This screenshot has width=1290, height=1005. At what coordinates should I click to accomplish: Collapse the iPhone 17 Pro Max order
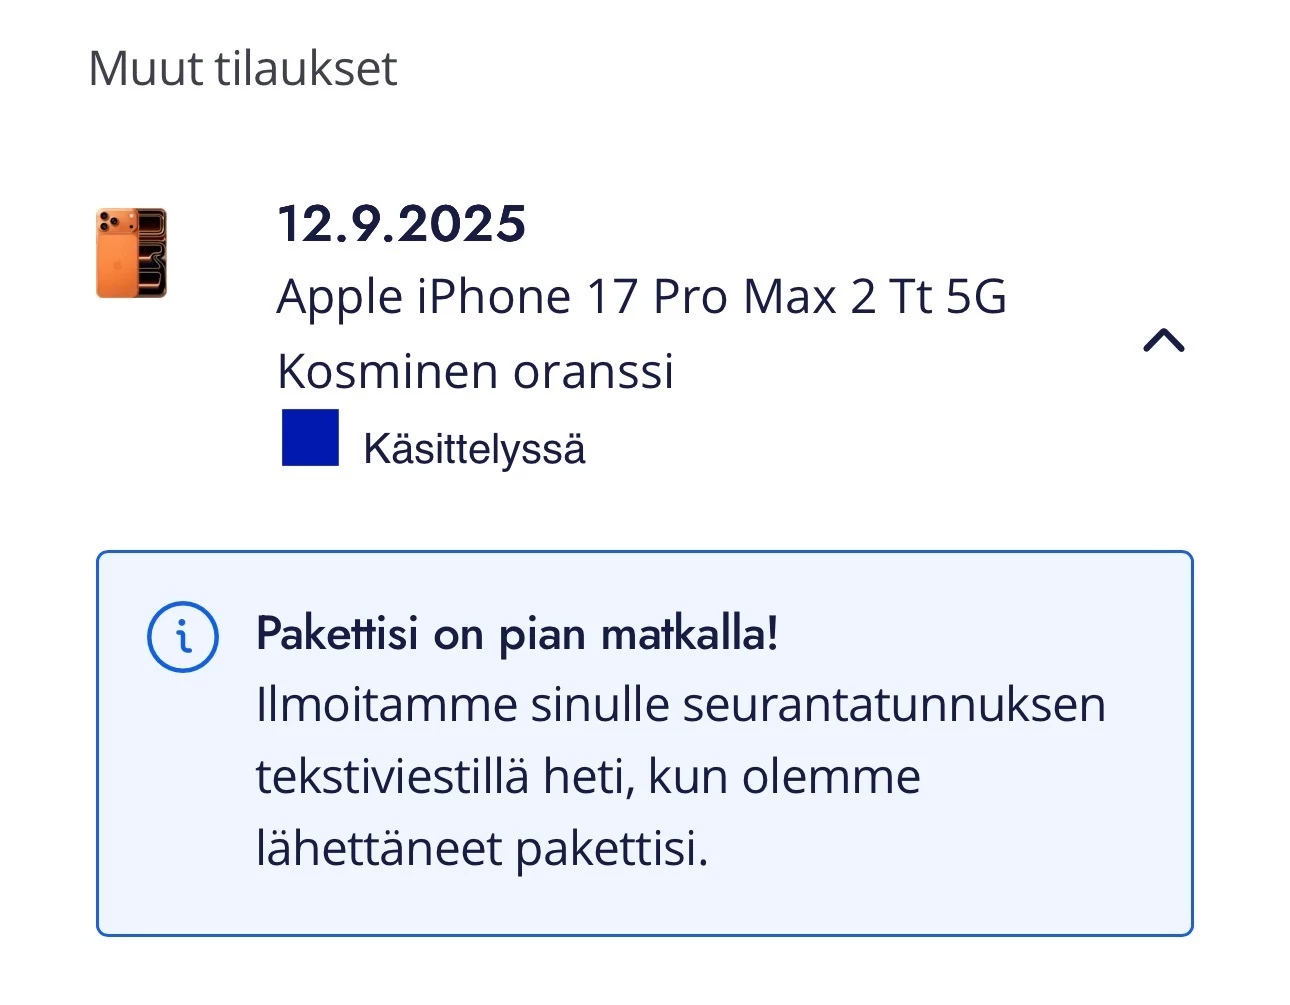1163,341
